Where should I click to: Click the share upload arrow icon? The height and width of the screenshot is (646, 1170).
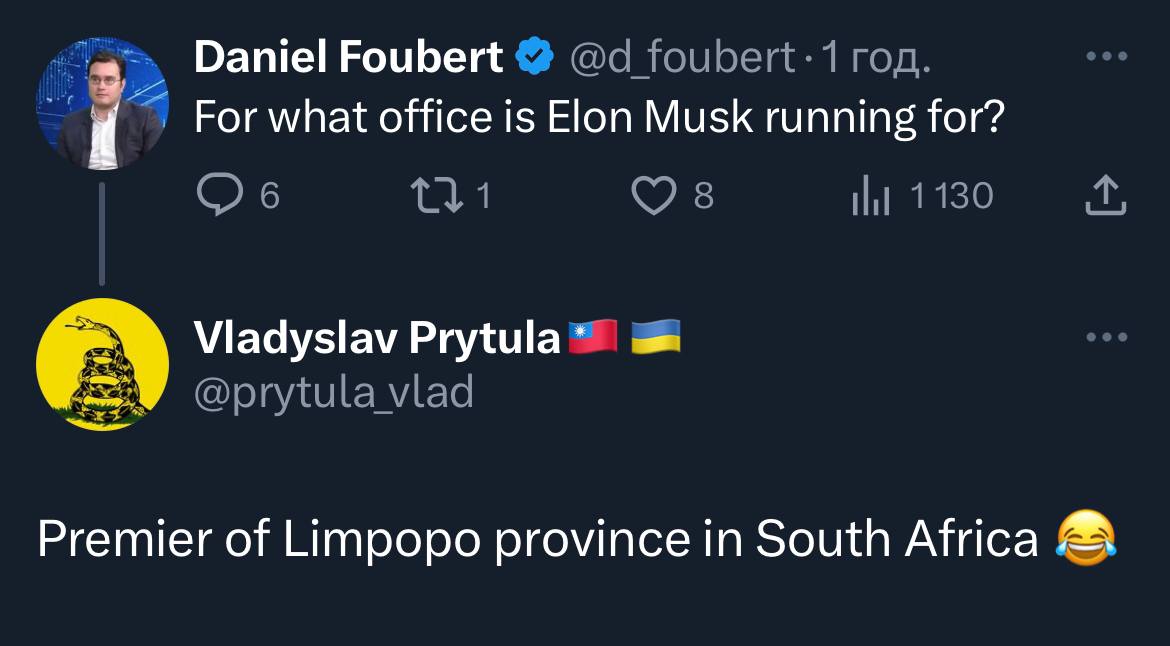pos(1106,195)
